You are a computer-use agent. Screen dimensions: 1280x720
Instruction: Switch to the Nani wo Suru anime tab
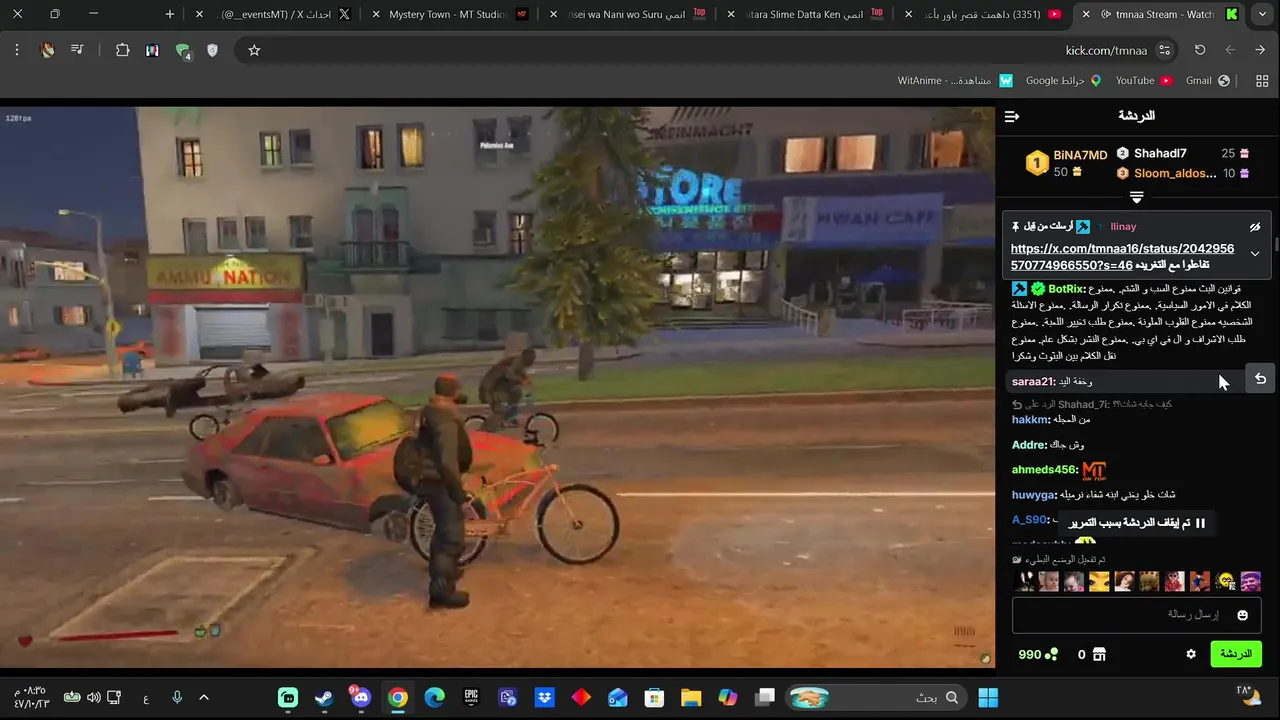(x=630, y=14)
